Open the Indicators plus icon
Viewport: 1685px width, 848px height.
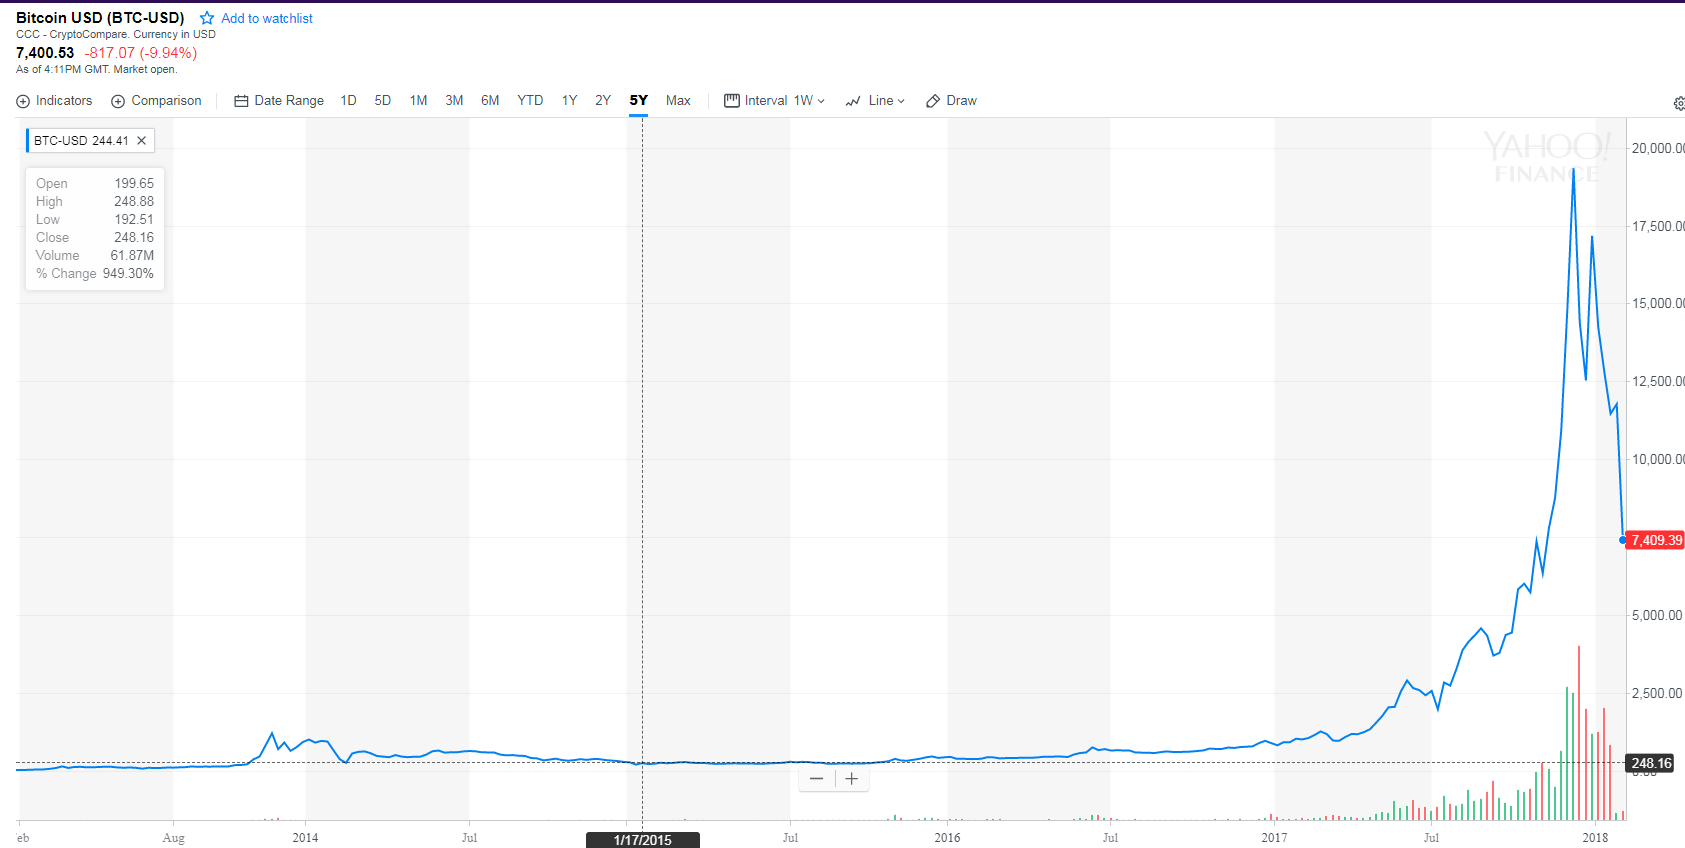point(23,101)
